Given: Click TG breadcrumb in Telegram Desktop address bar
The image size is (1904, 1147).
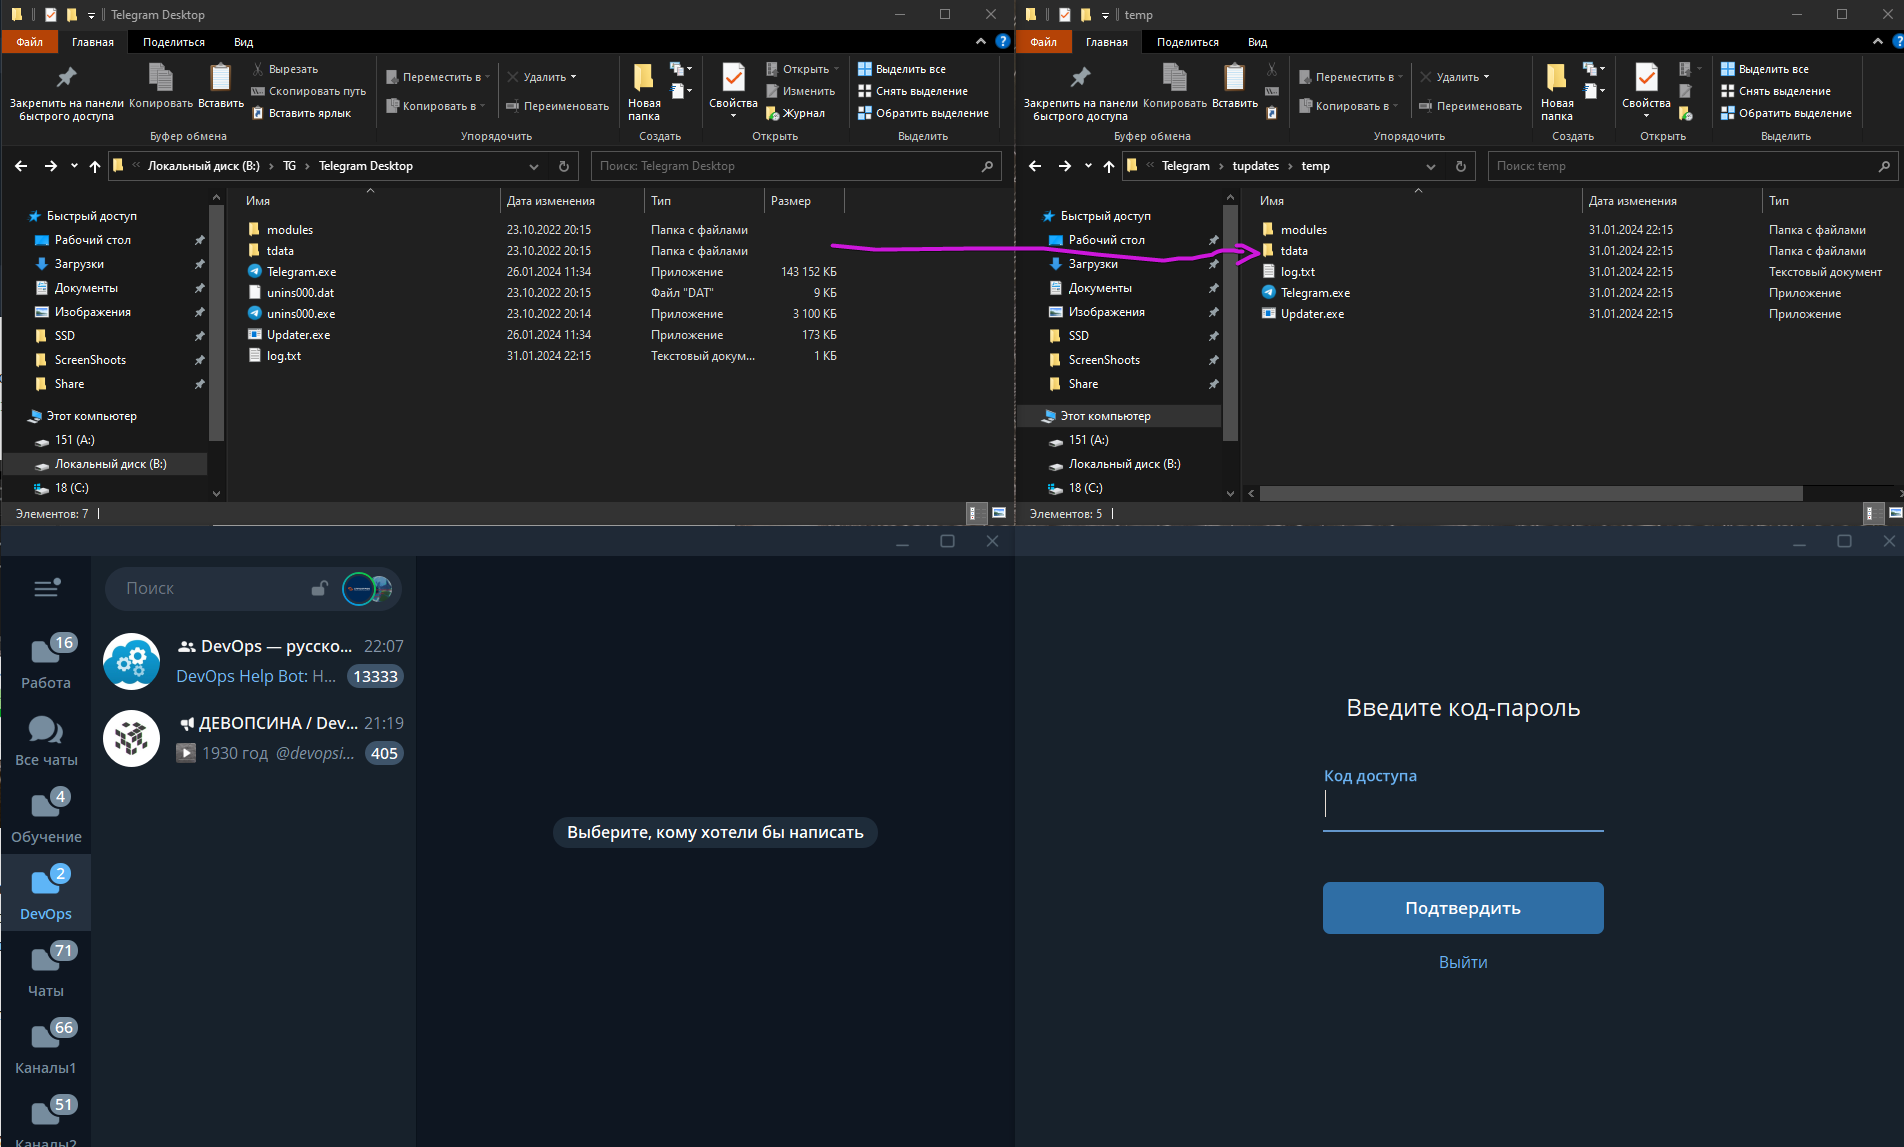Looking at the screenshot, I should 289,166.
